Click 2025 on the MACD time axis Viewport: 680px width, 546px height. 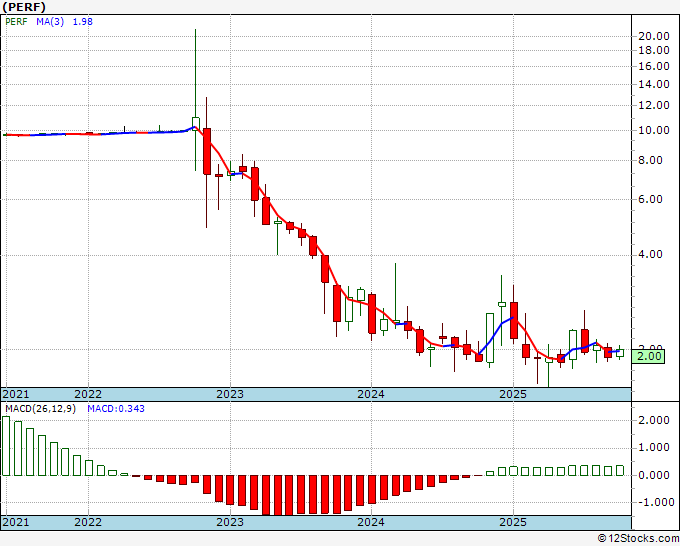coord(513,522)
